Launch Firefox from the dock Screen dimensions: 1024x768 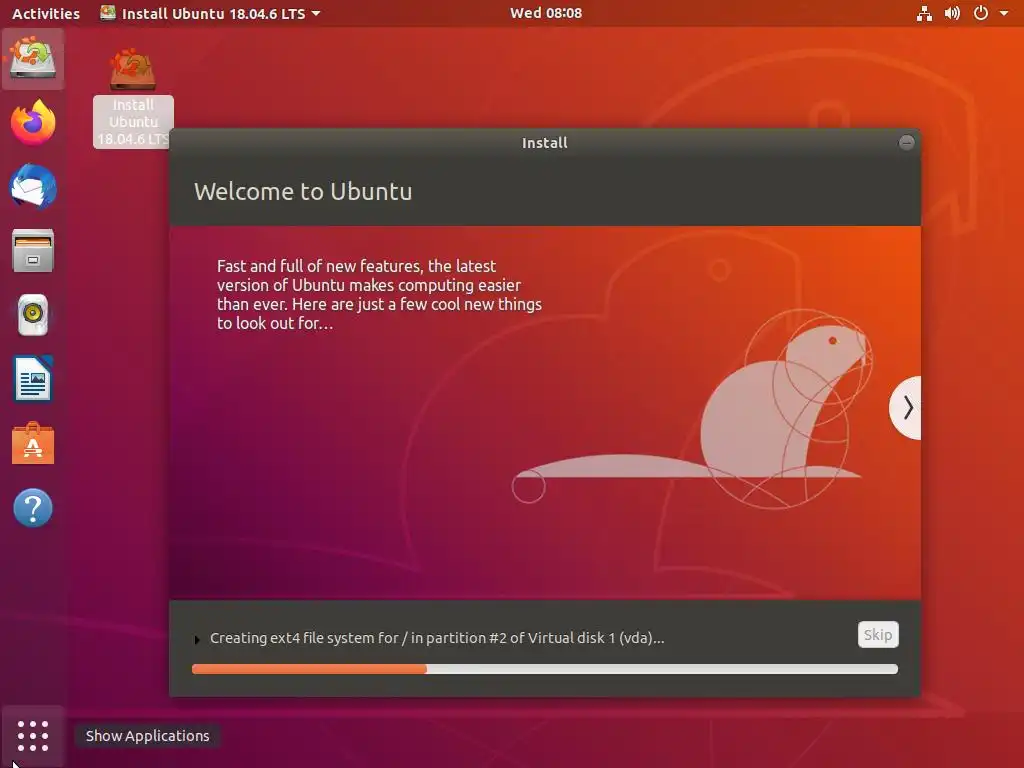point(33,122)
